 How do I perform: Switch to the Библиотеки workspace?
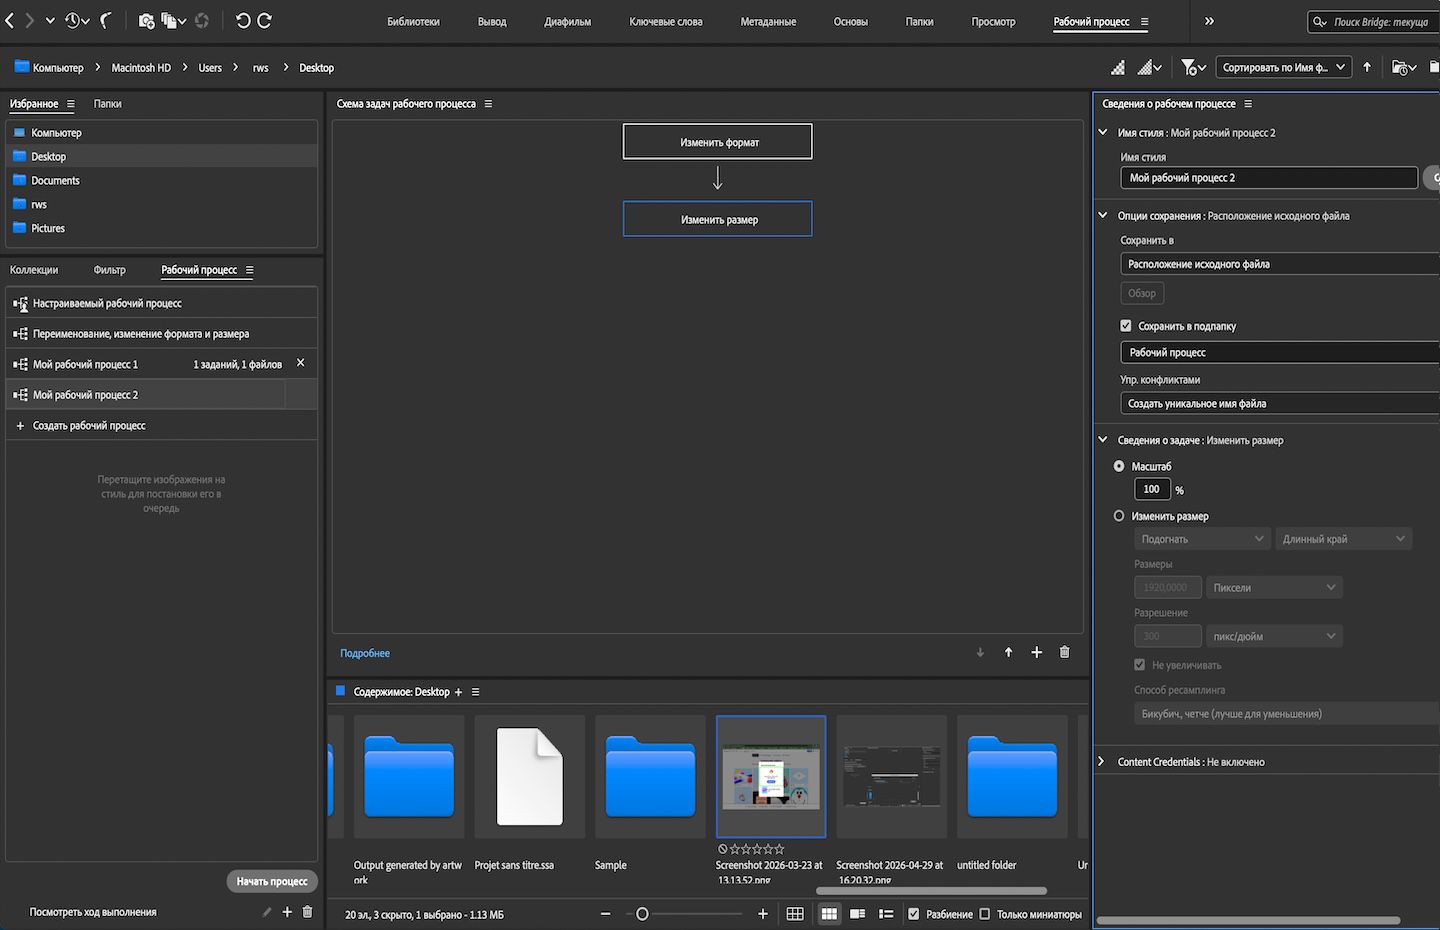[x=413, y=21]
